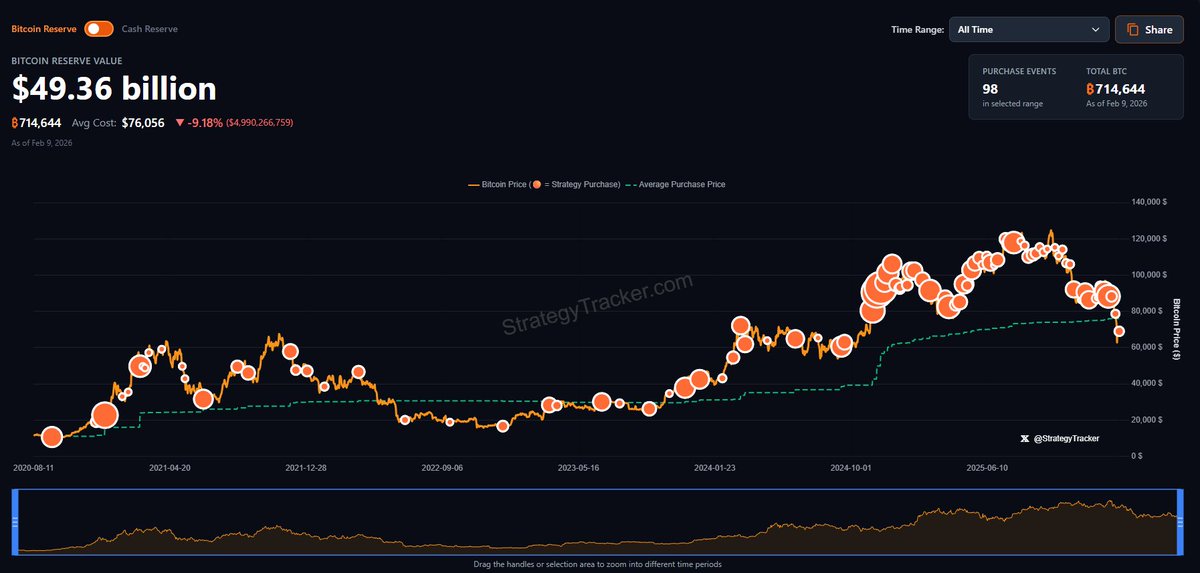Click the red down-triangle loss icon
This screenshot has height=573, width=1200.
[x=179, y=123]
